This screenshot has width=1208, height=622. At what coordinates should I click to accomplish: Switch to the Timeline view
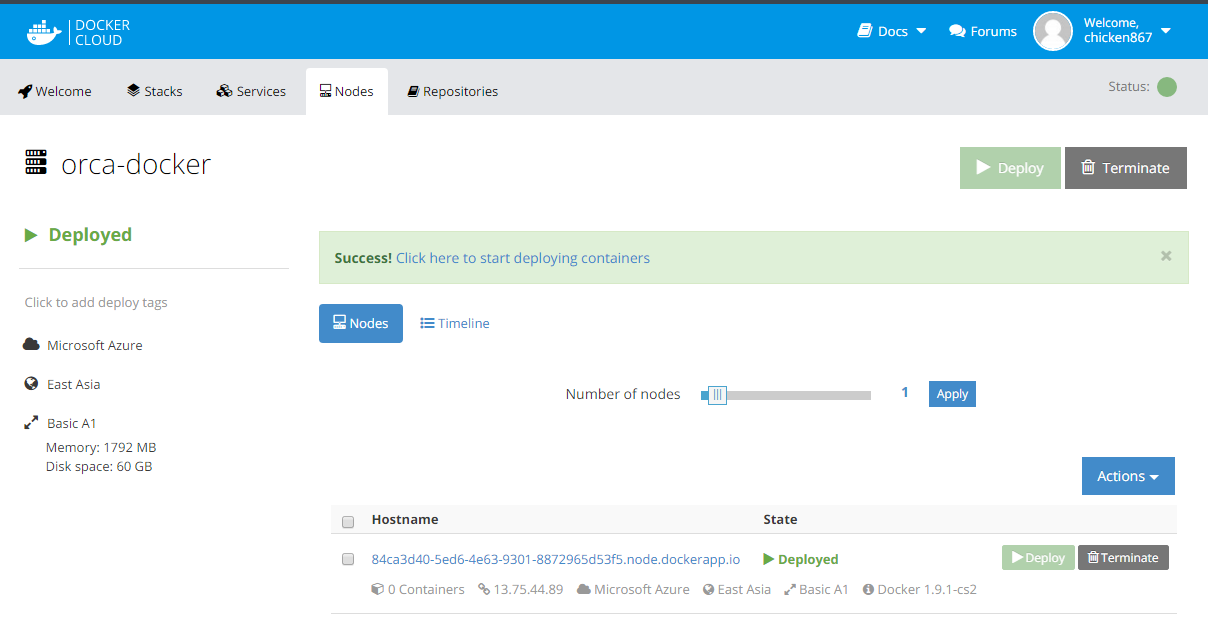tap(455, 323)
